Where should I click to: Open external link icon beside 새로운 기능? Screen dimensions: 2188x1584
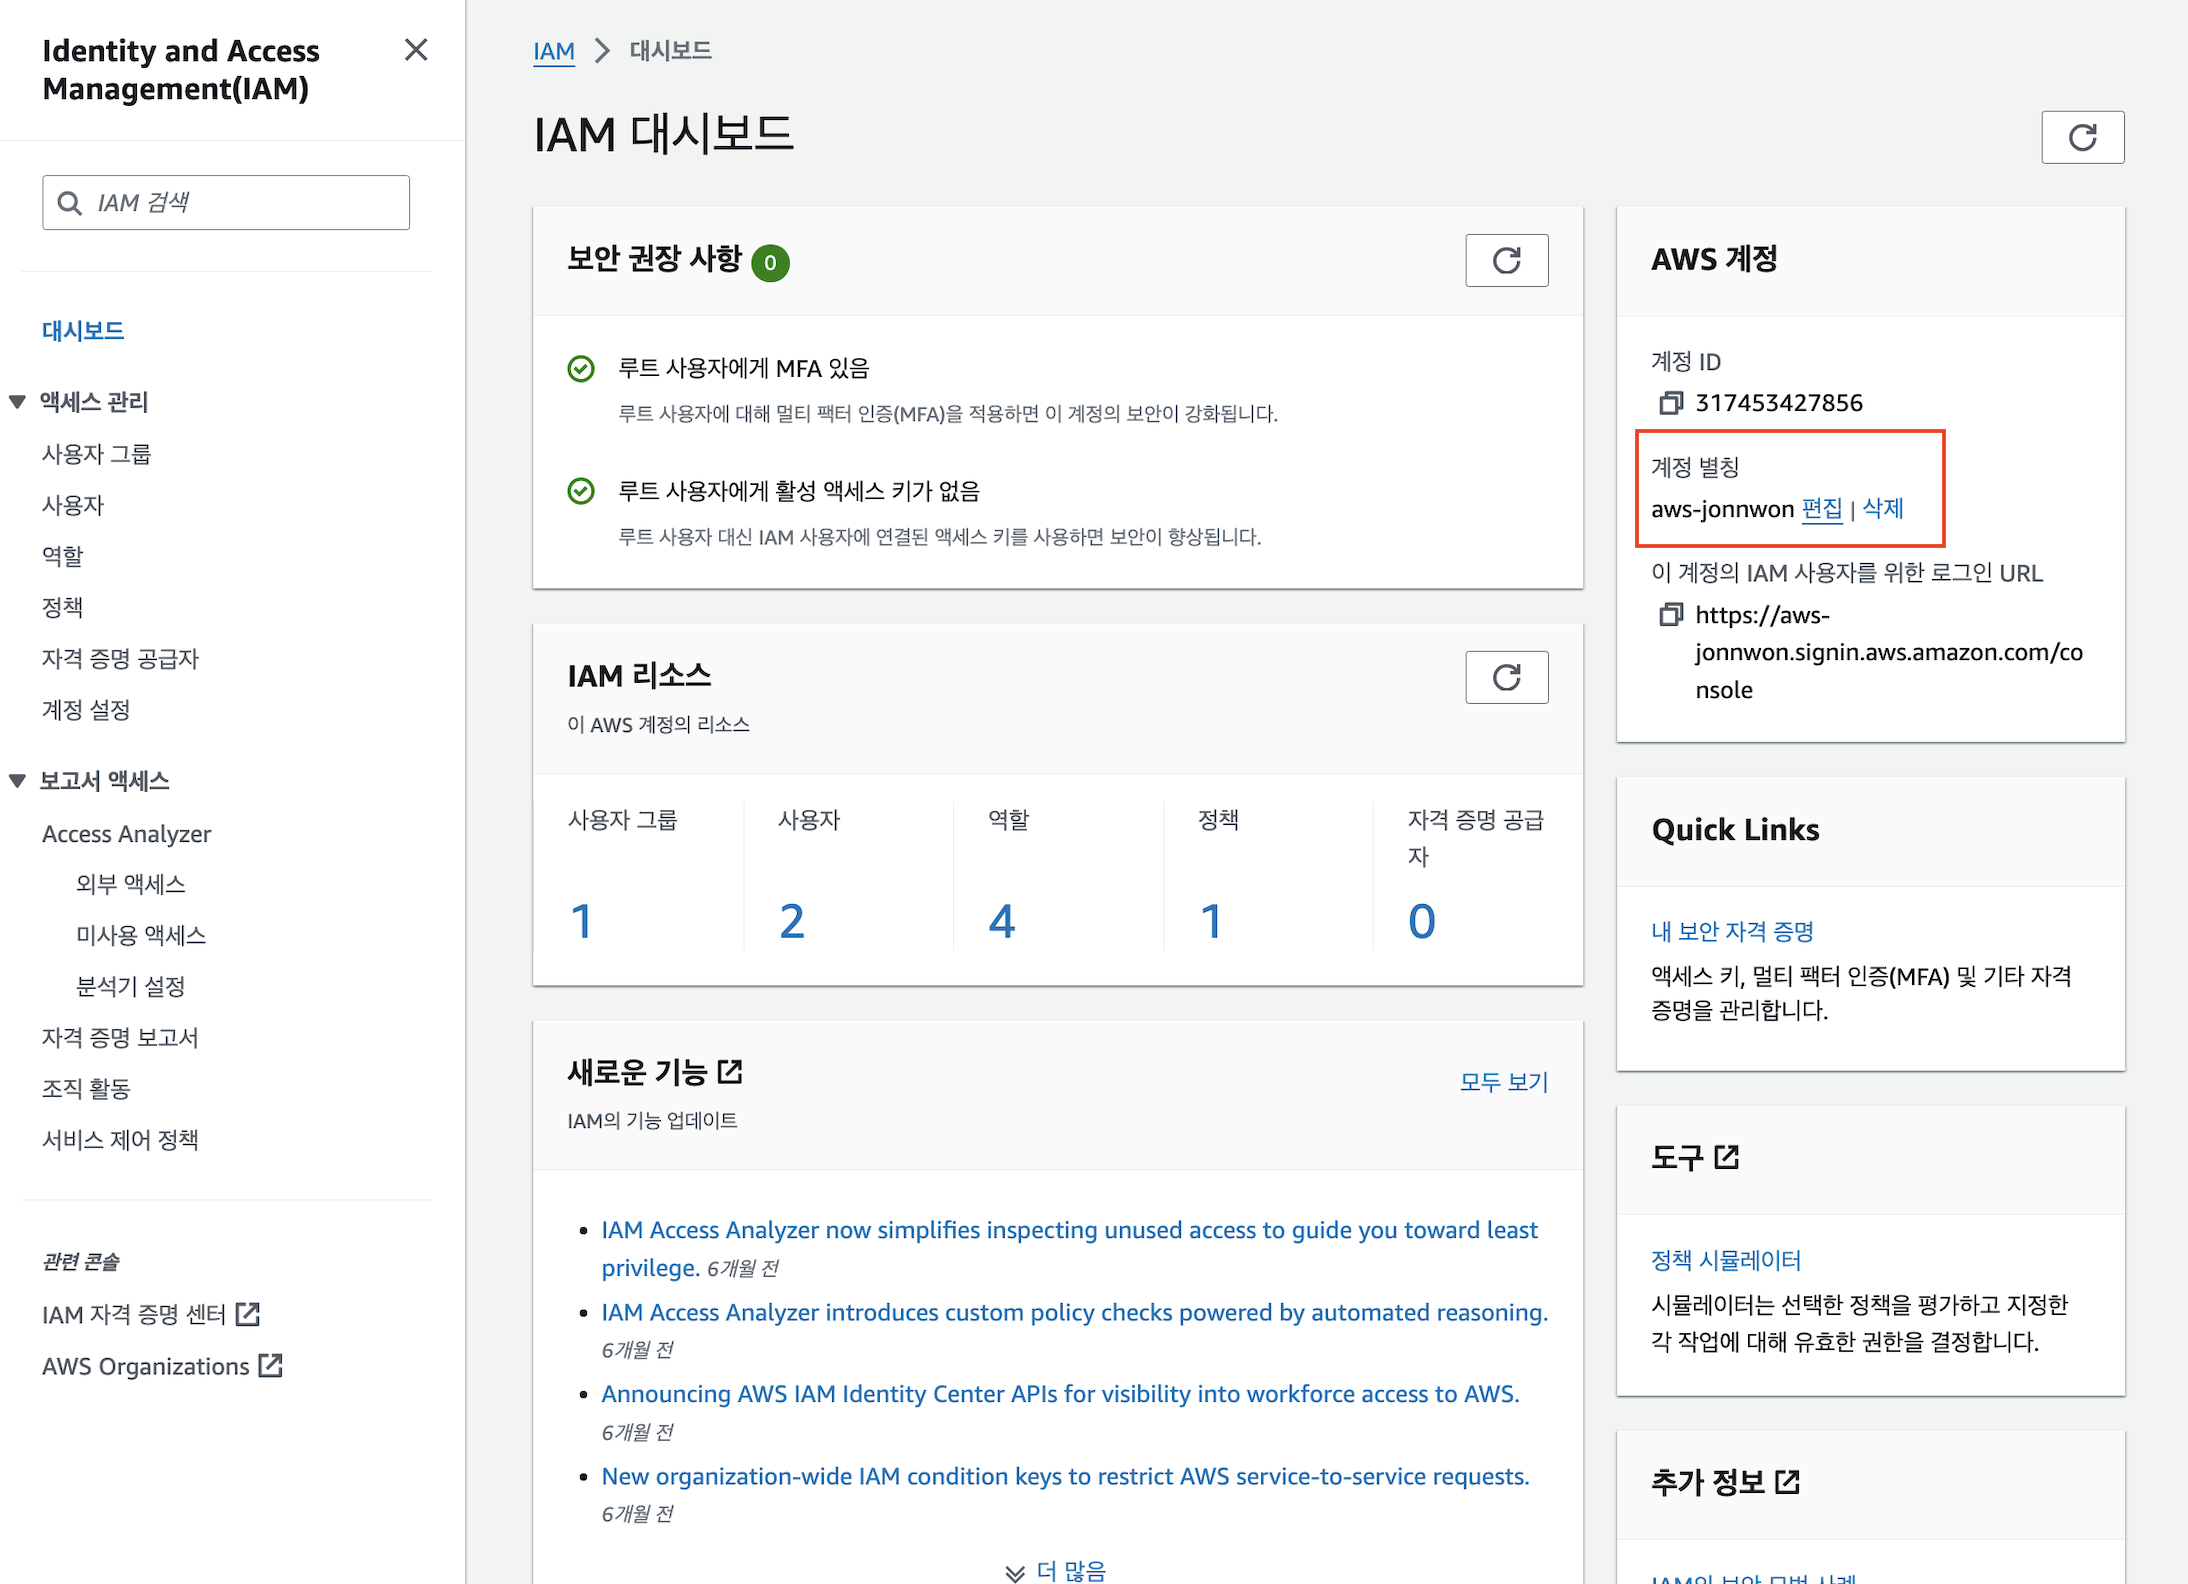(x=730, y=1072)
